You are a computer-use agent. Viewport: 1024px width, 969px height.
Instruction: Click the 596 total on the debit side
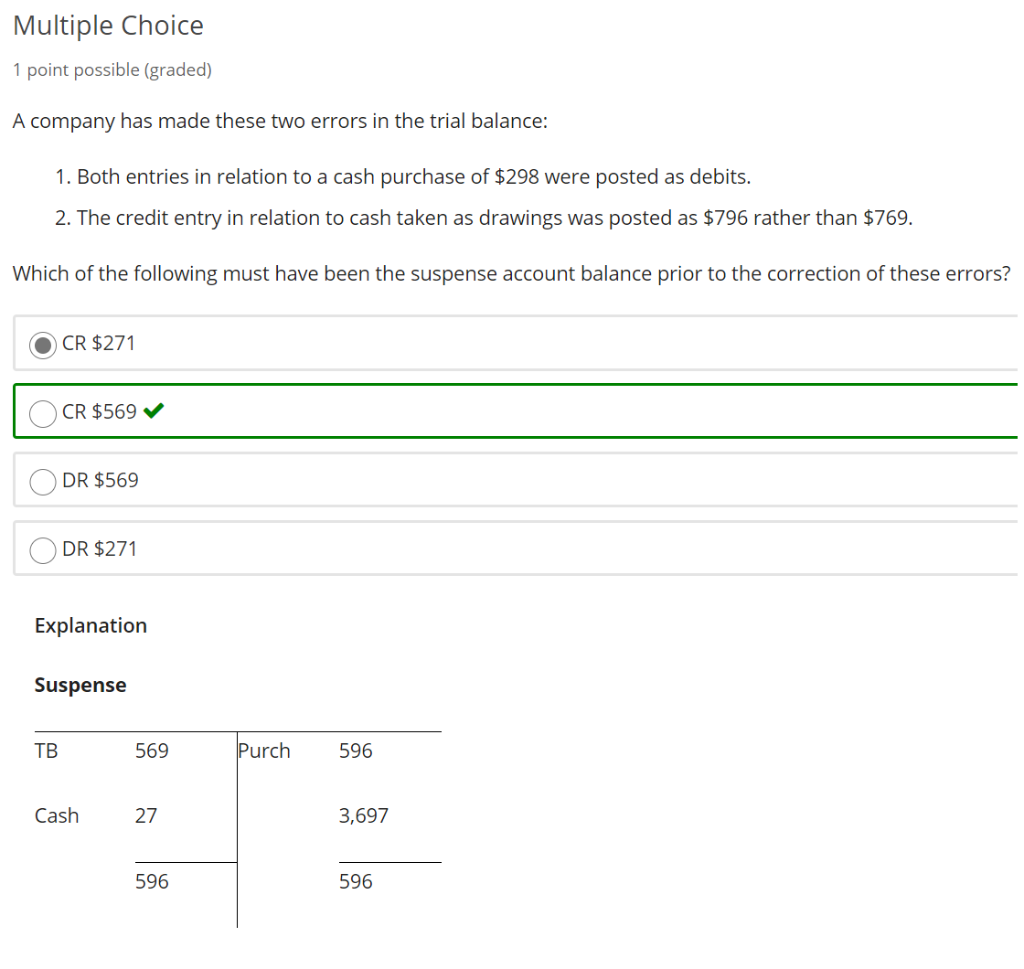tap(151, 881)
